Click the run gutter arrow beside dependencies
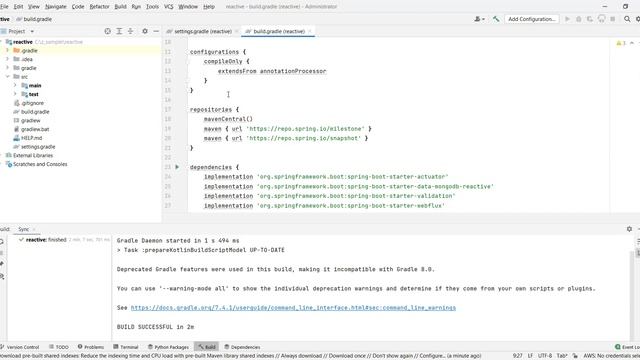The width and height of the screenshot is (640, 360). (177, 167)
